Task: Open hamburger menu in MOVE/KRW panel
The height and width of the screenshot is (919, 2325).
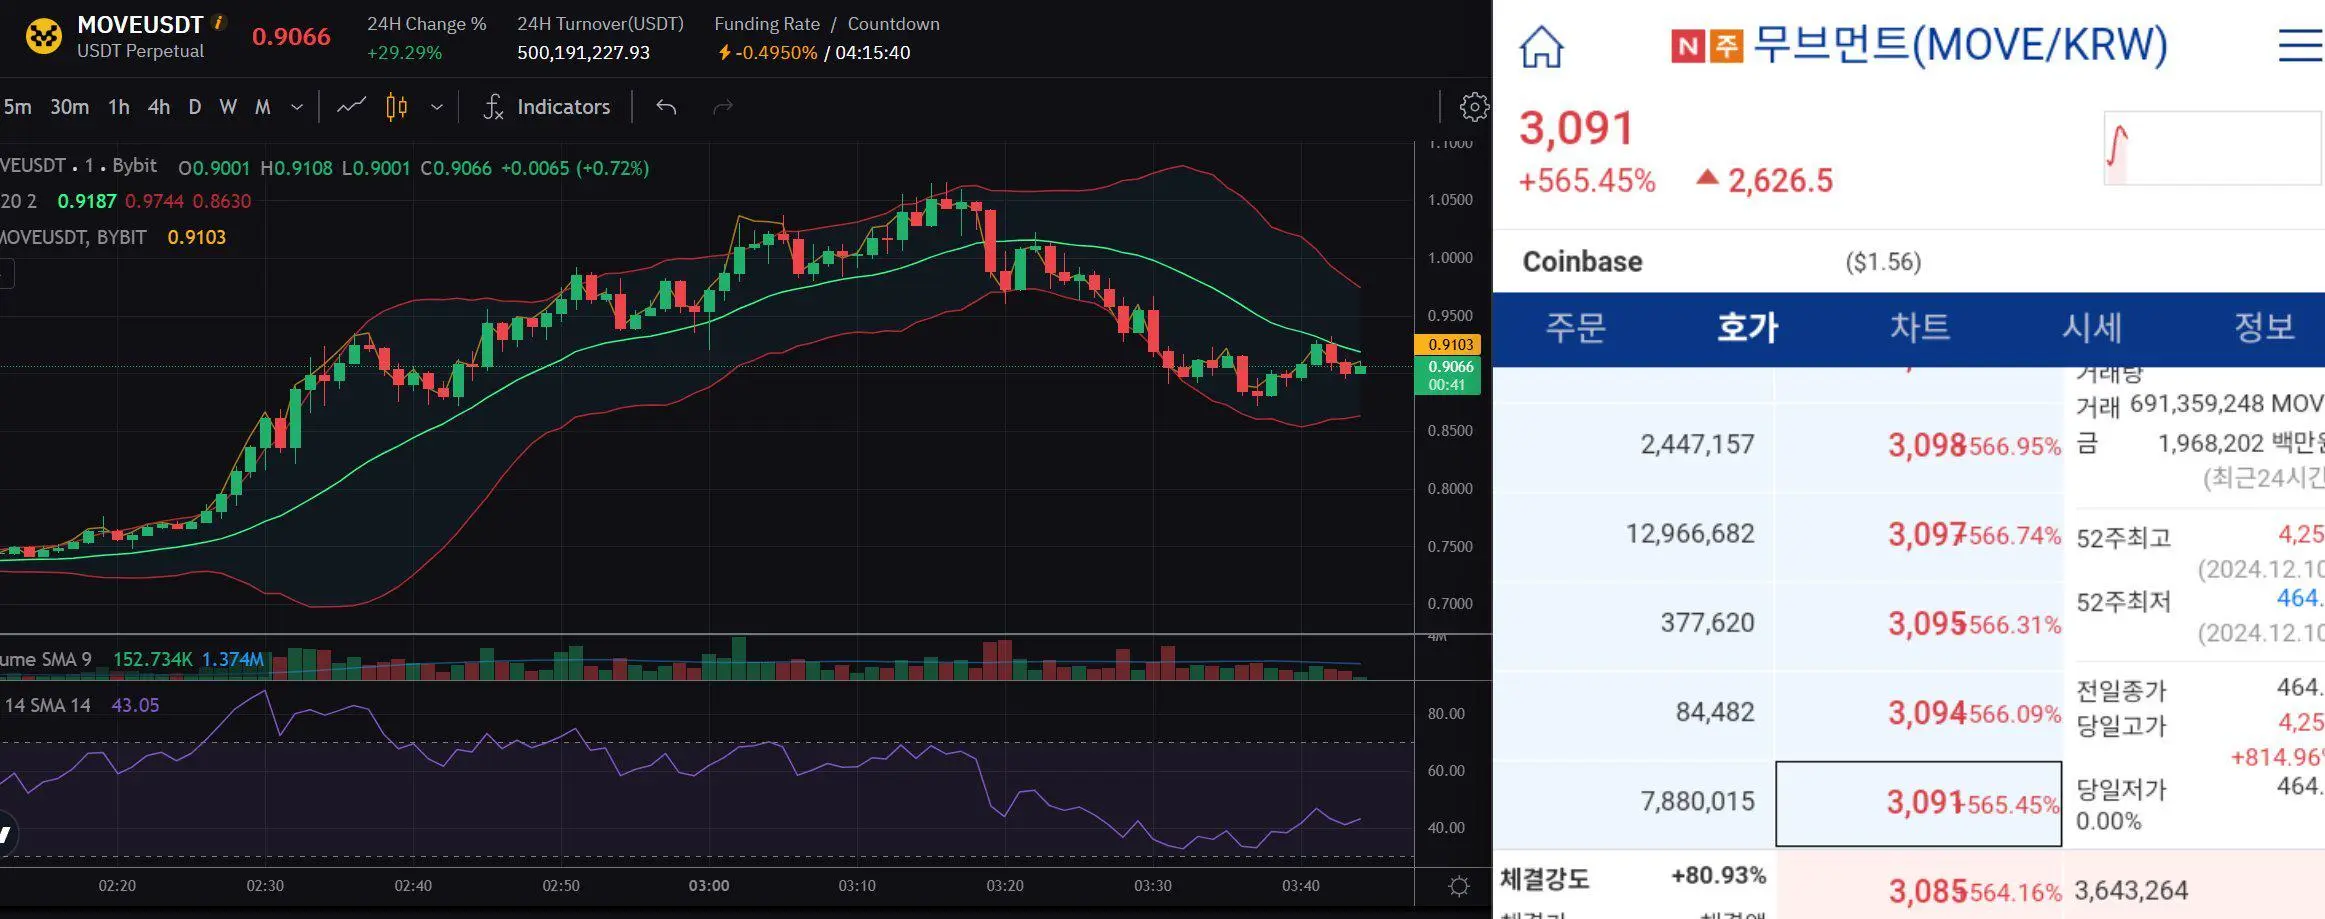Action: (x=2300, y=45)
